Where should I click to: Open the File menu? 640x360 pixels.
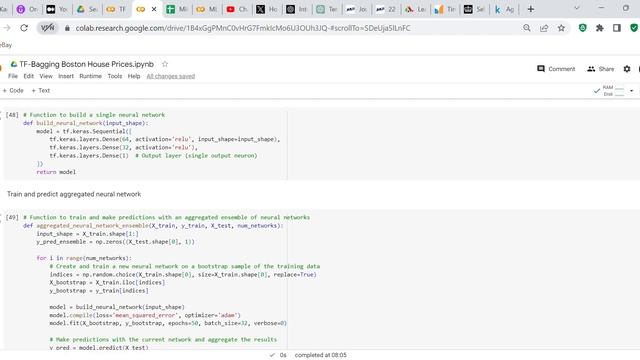pyautogui.click(x=13, y=76)
